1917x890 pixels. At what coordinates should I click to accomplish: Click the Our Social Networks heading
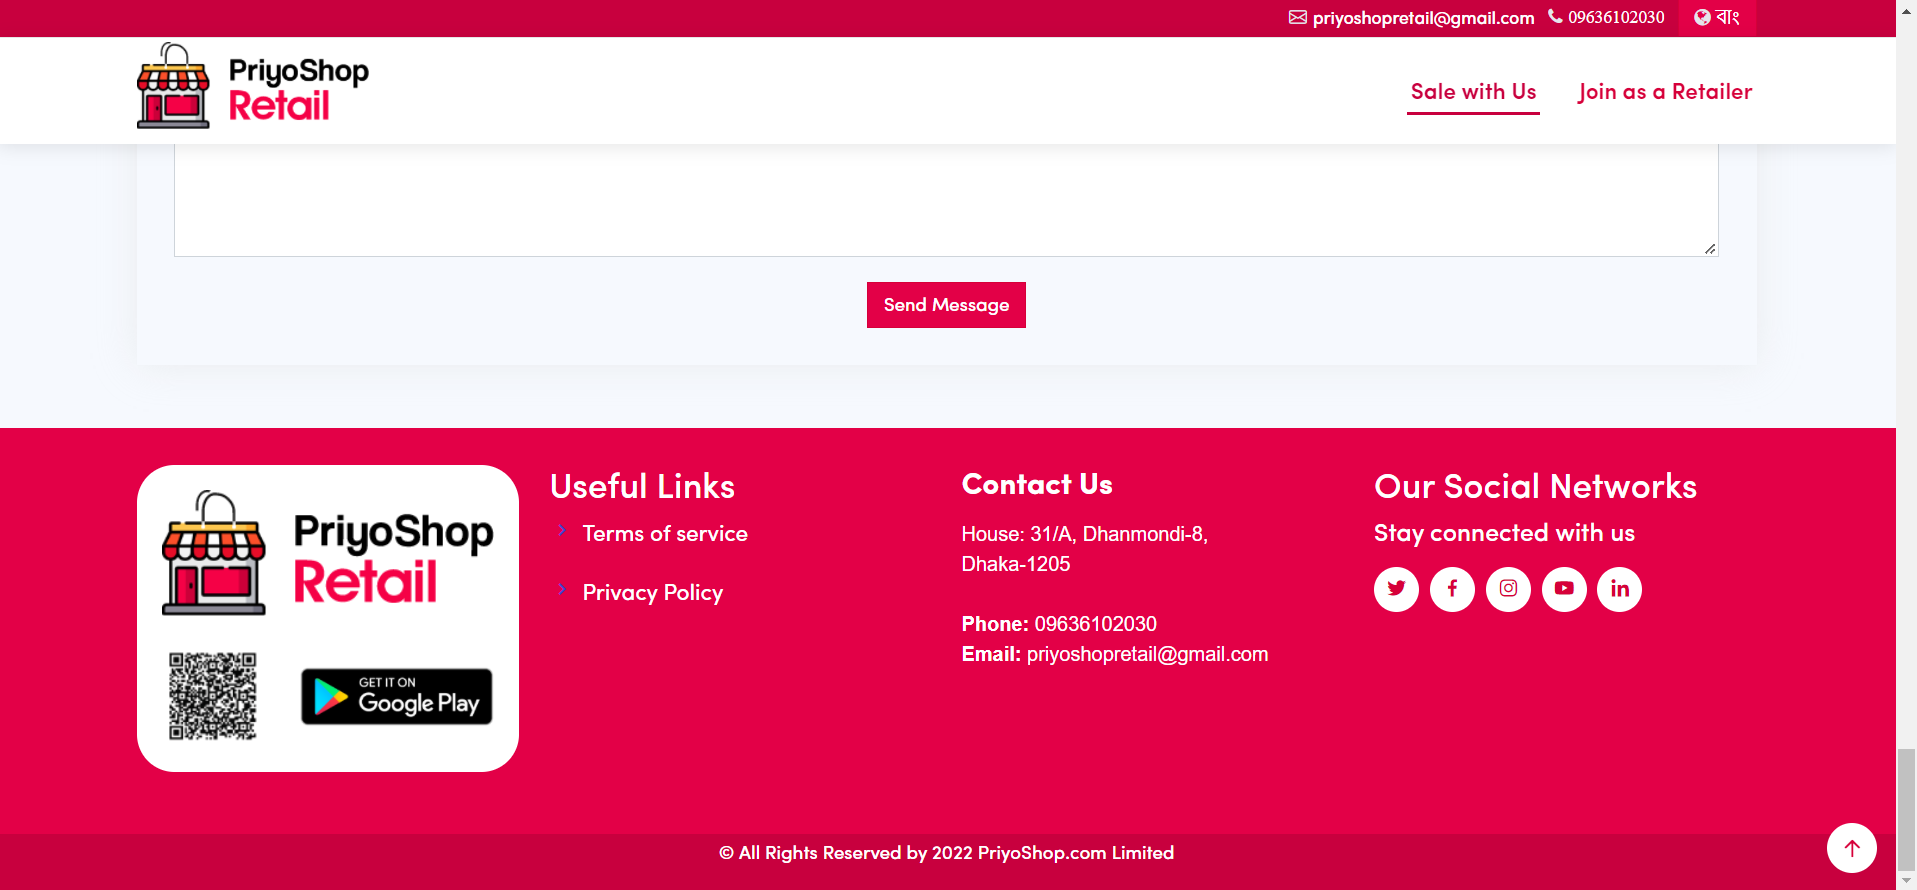click(x=1535, y=486)
